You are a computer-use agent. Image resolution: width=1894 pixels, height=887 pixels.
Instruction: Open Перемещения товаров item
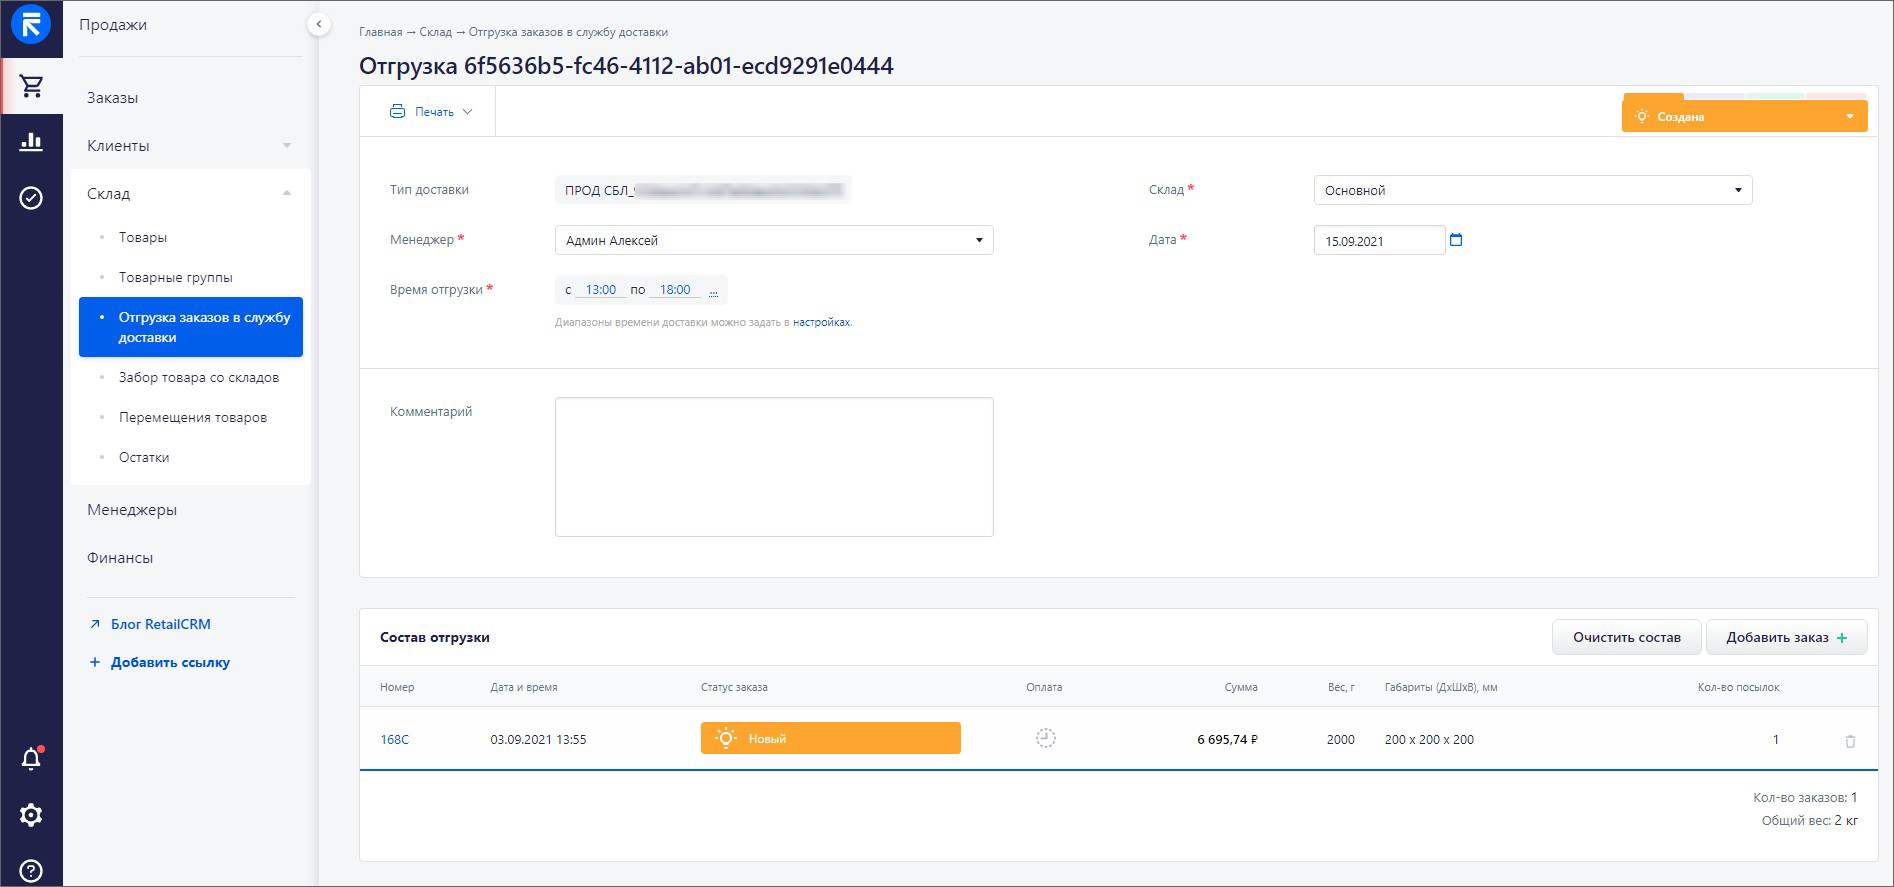[193, 417]
